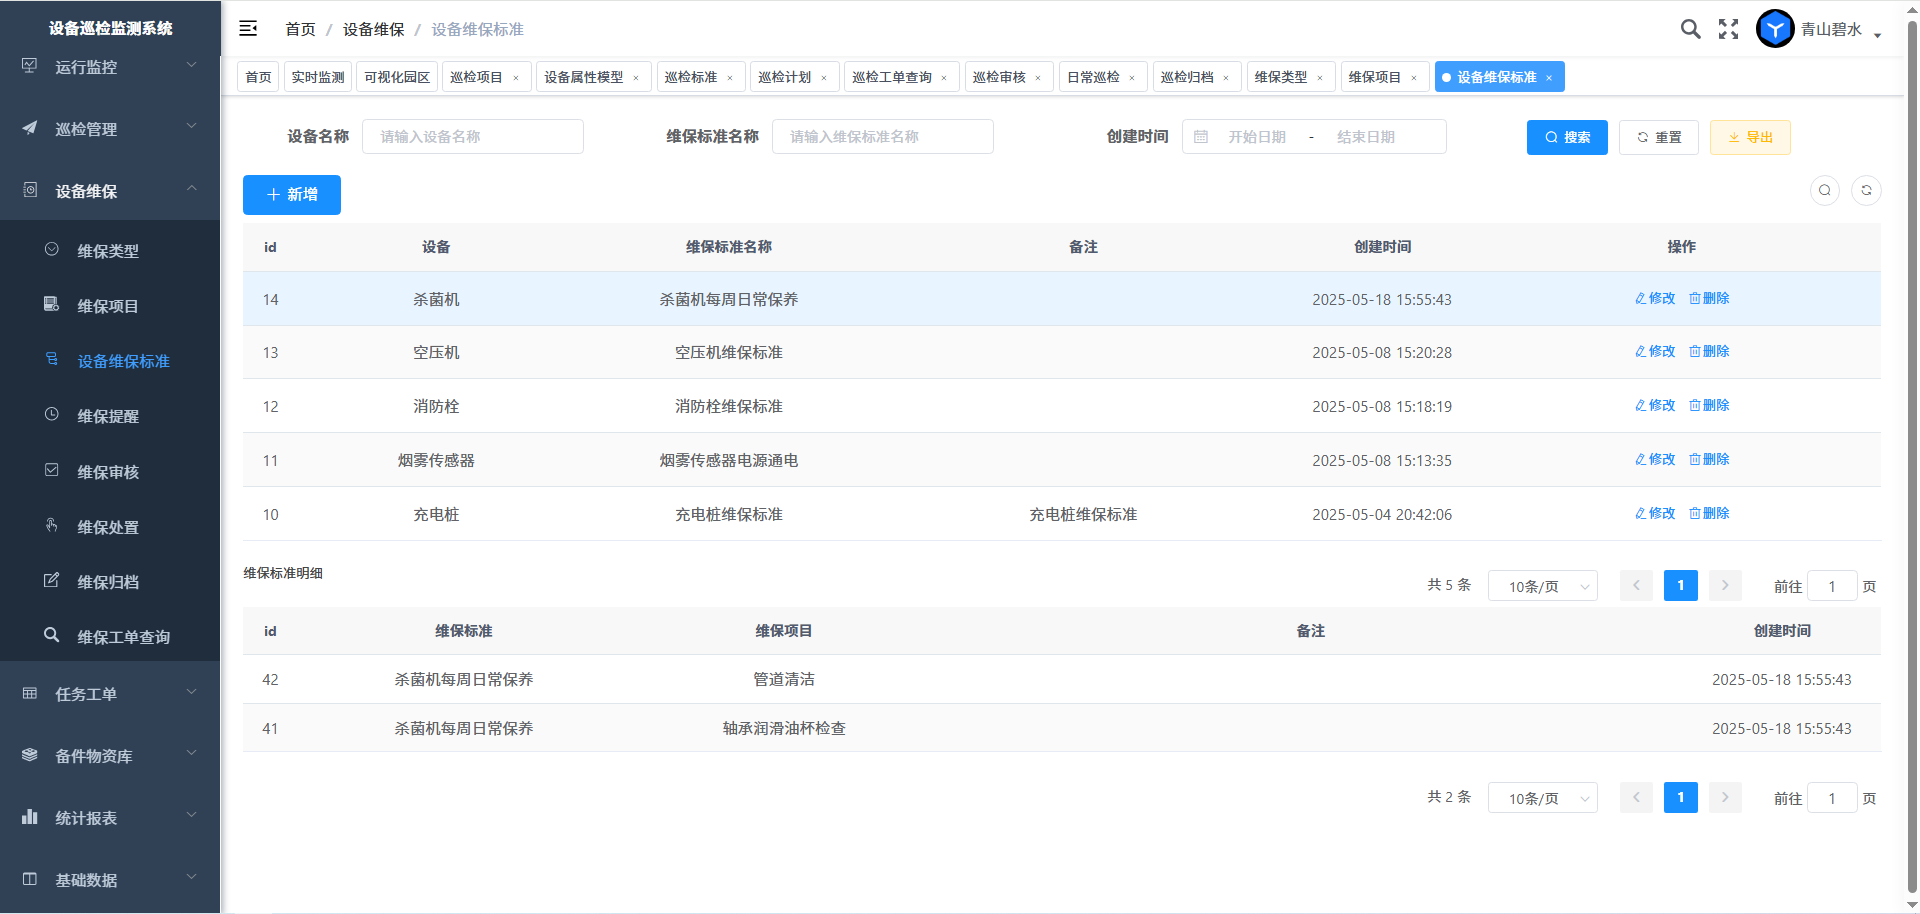Image resolution: width=1920 pixels, height=914 pixels.
Task: Click the blue 新增 button
Action: 292,195
